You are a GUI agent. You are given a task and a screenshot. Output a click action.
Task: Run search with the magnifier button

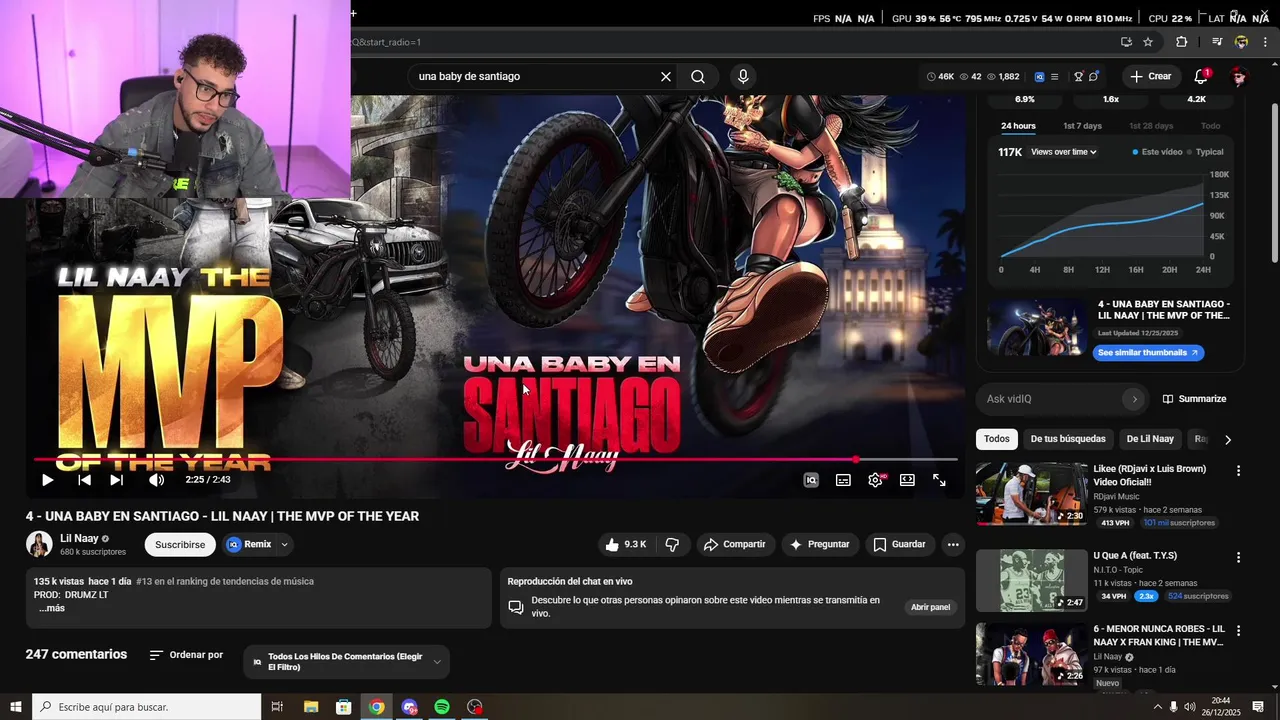pos(698,76)
